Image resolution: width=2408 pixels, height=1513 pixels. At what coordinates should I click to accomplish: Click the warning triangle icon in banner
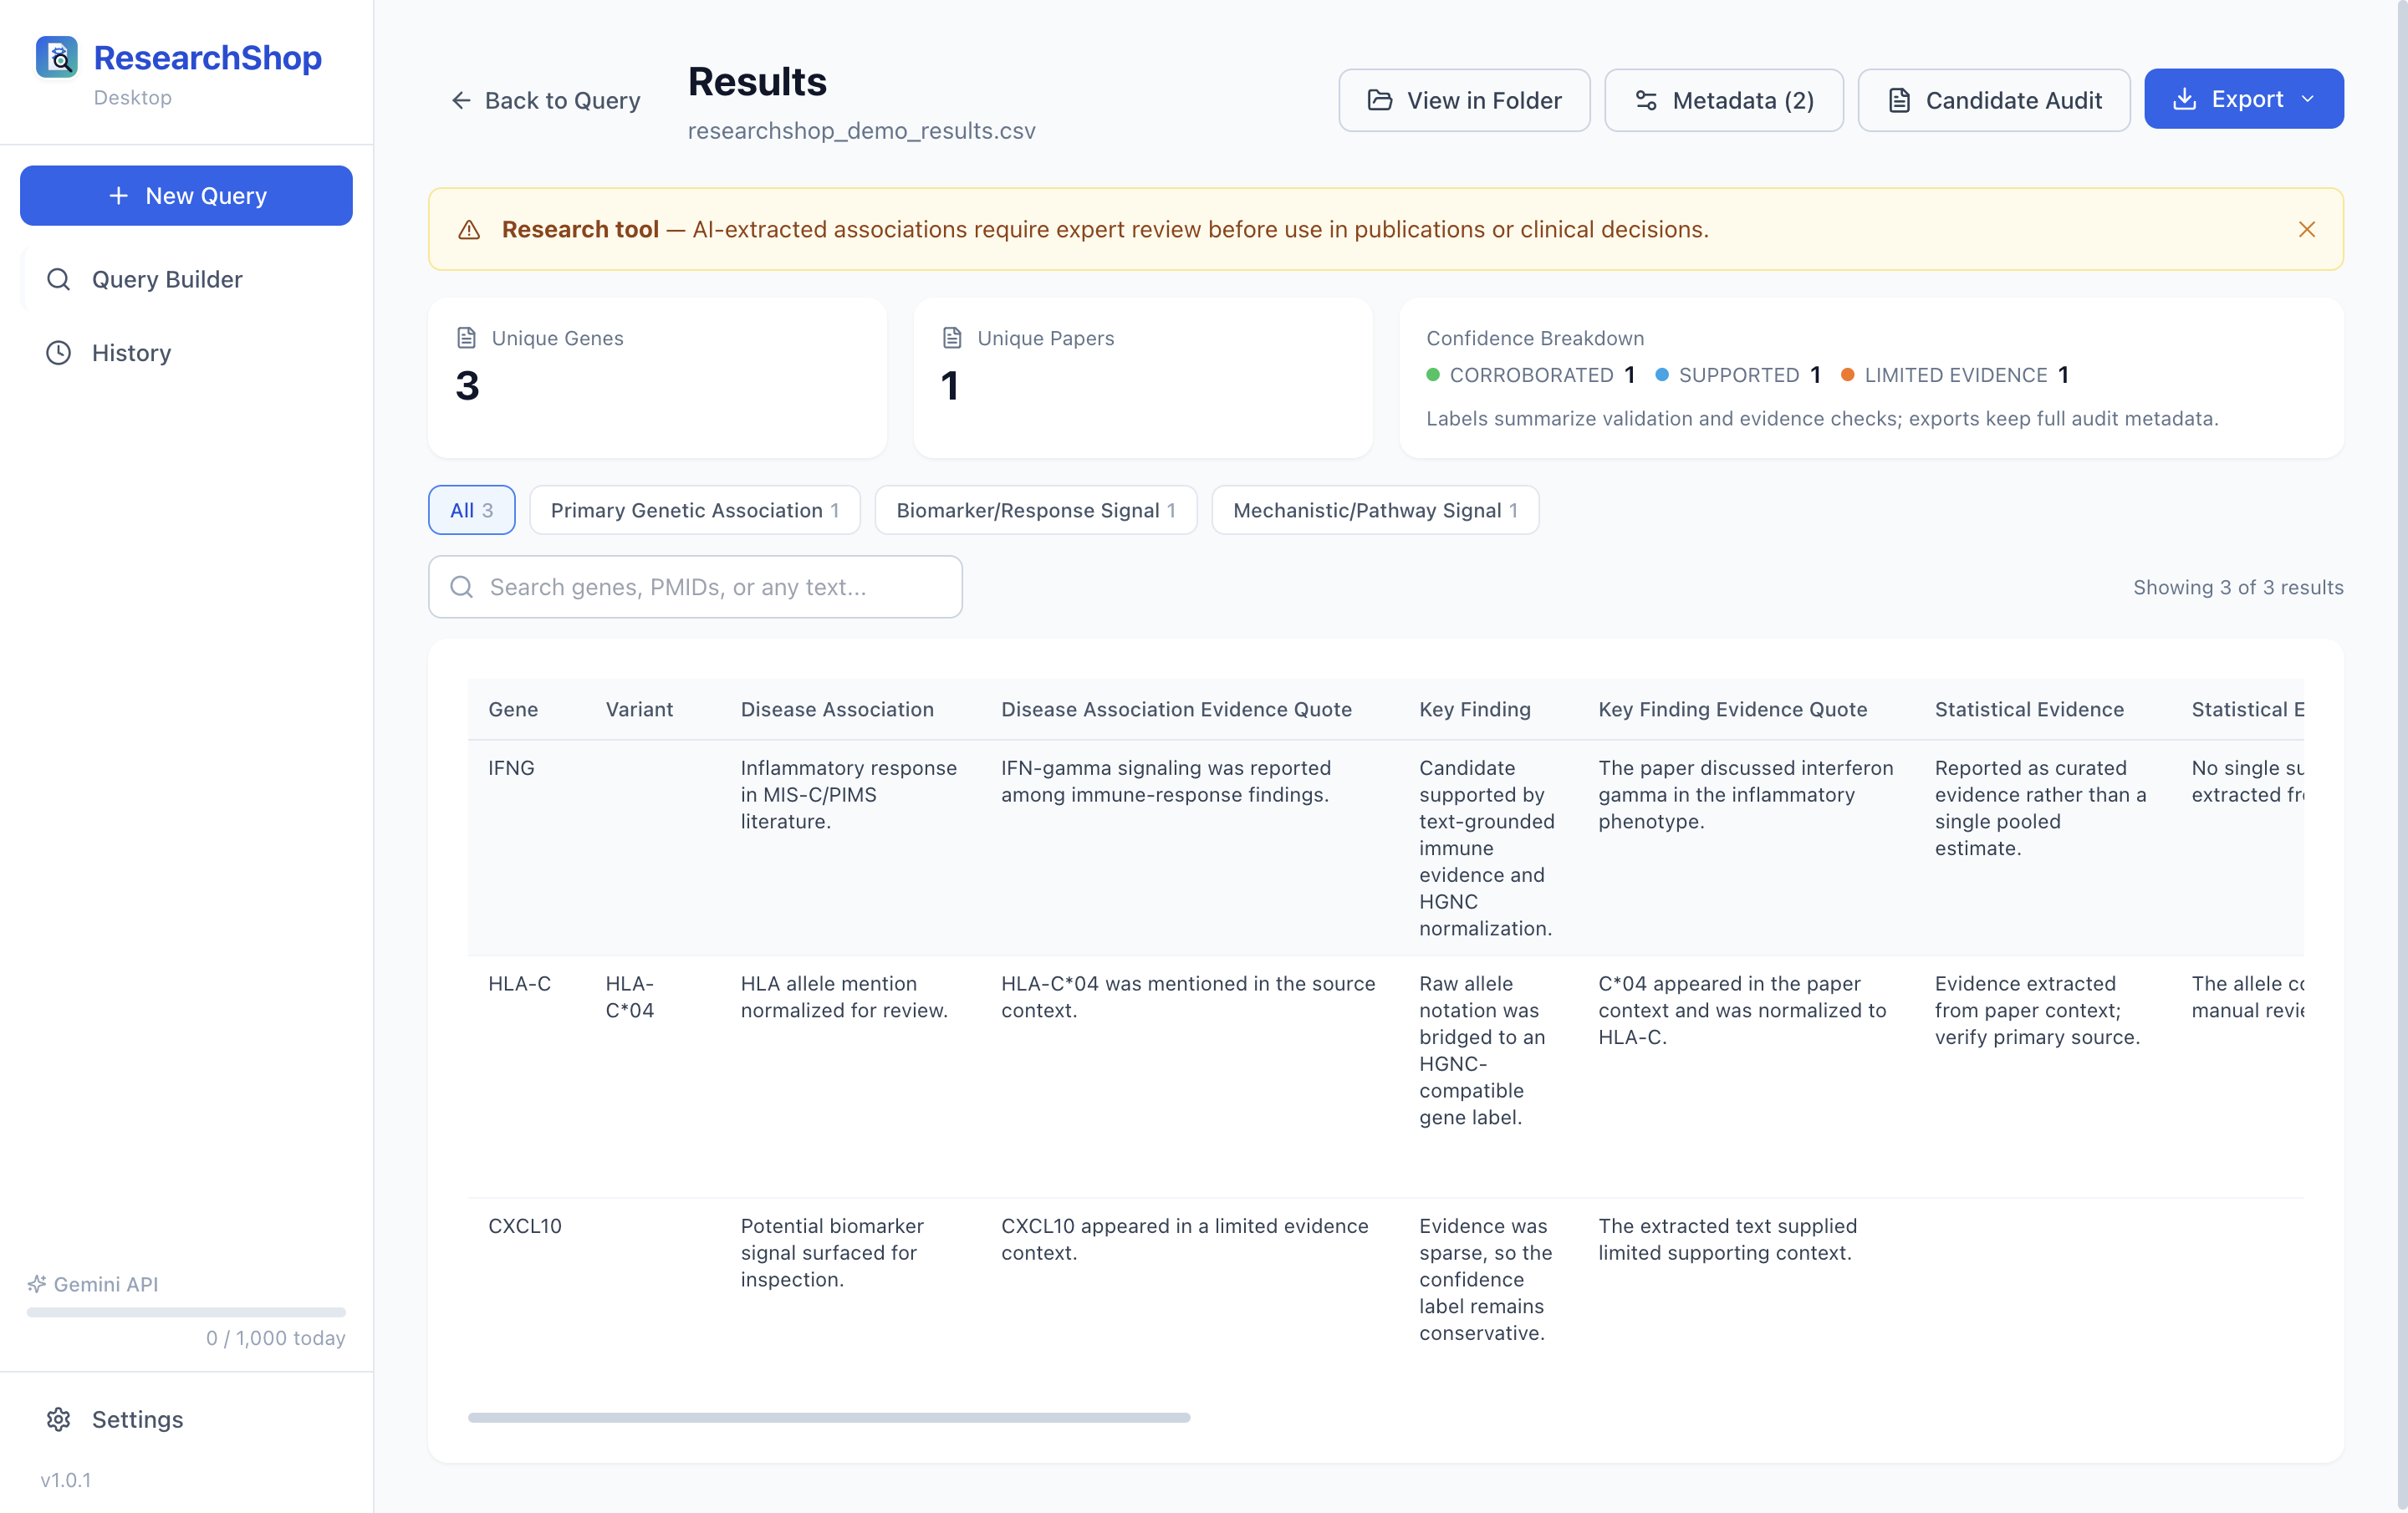point(469,230)
